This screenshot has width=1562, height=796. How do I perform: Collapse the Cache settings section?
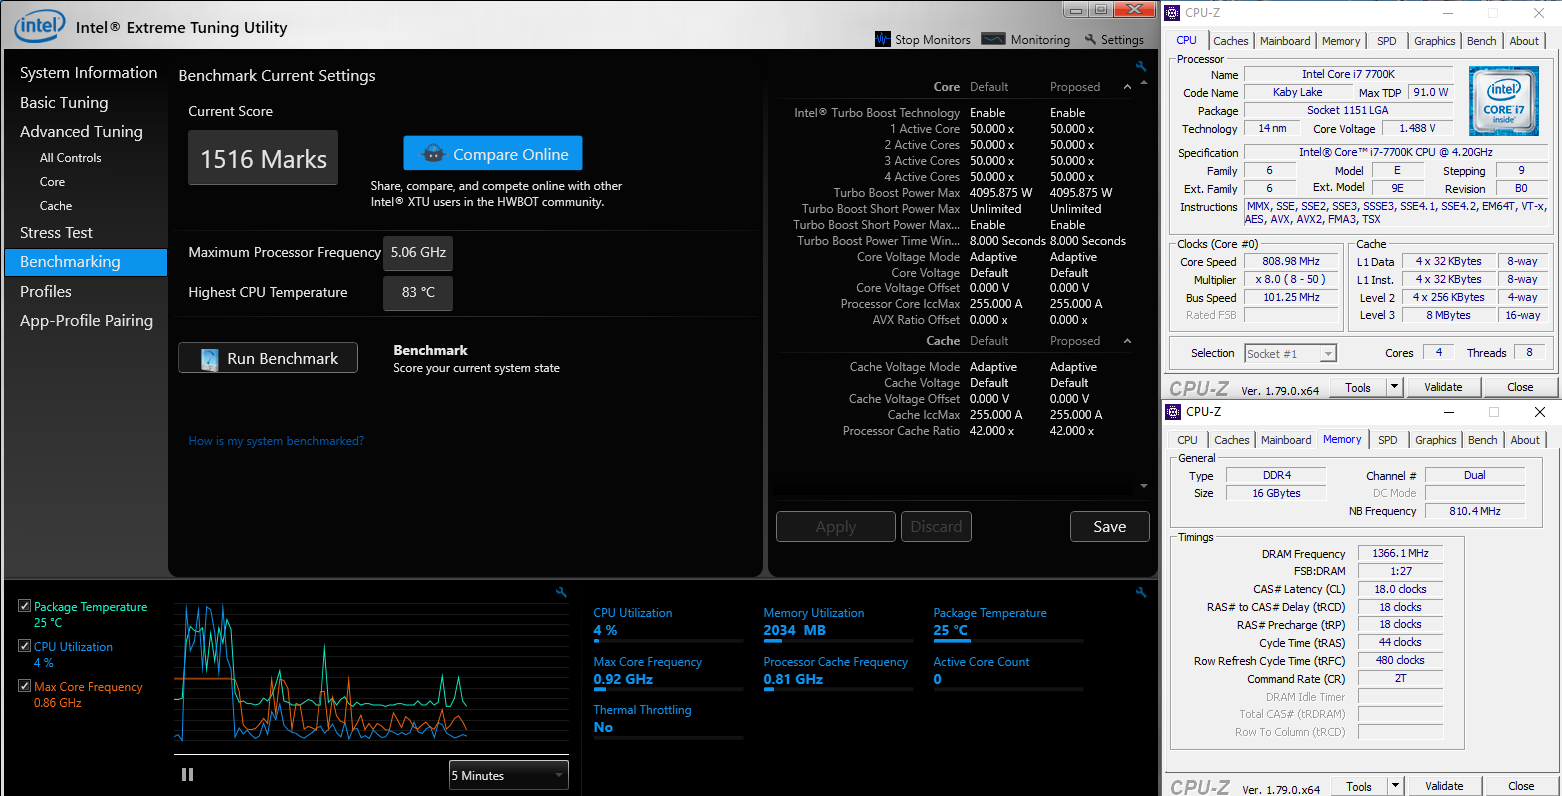coord(1128,341)
